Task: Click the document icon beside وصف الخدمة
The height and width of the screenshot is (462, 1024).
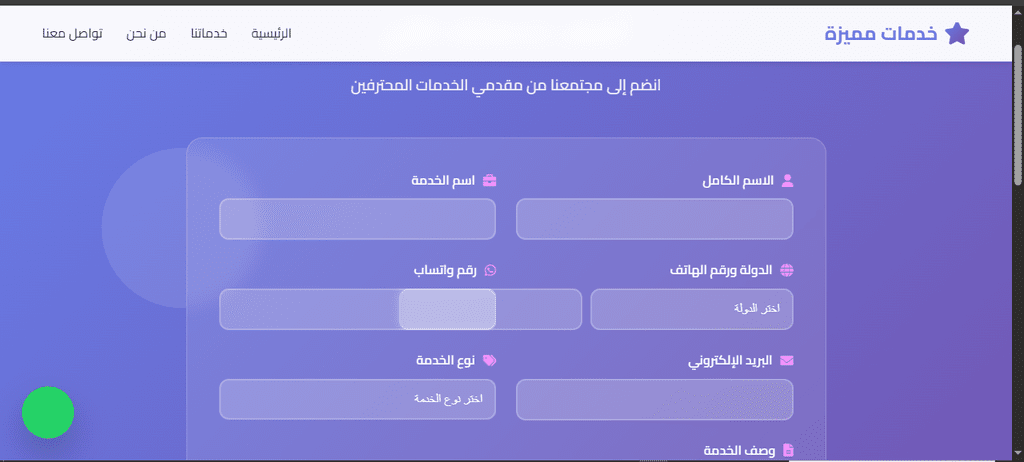Action: tap(788, 450)
